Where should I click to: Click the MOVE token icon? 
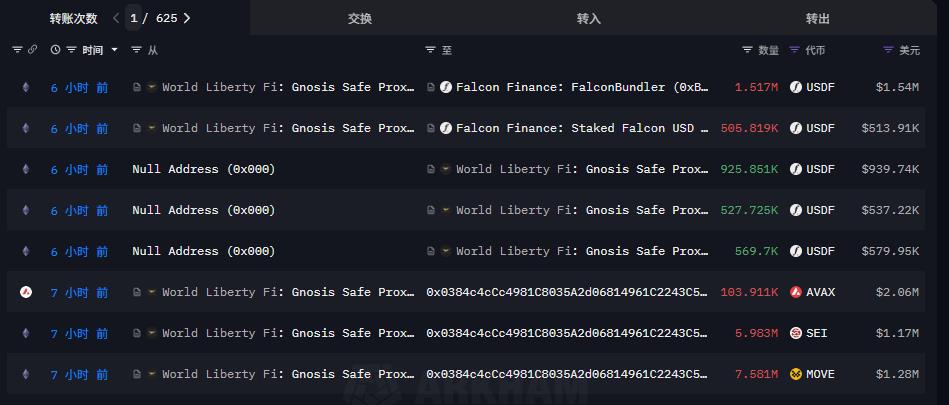796,375
